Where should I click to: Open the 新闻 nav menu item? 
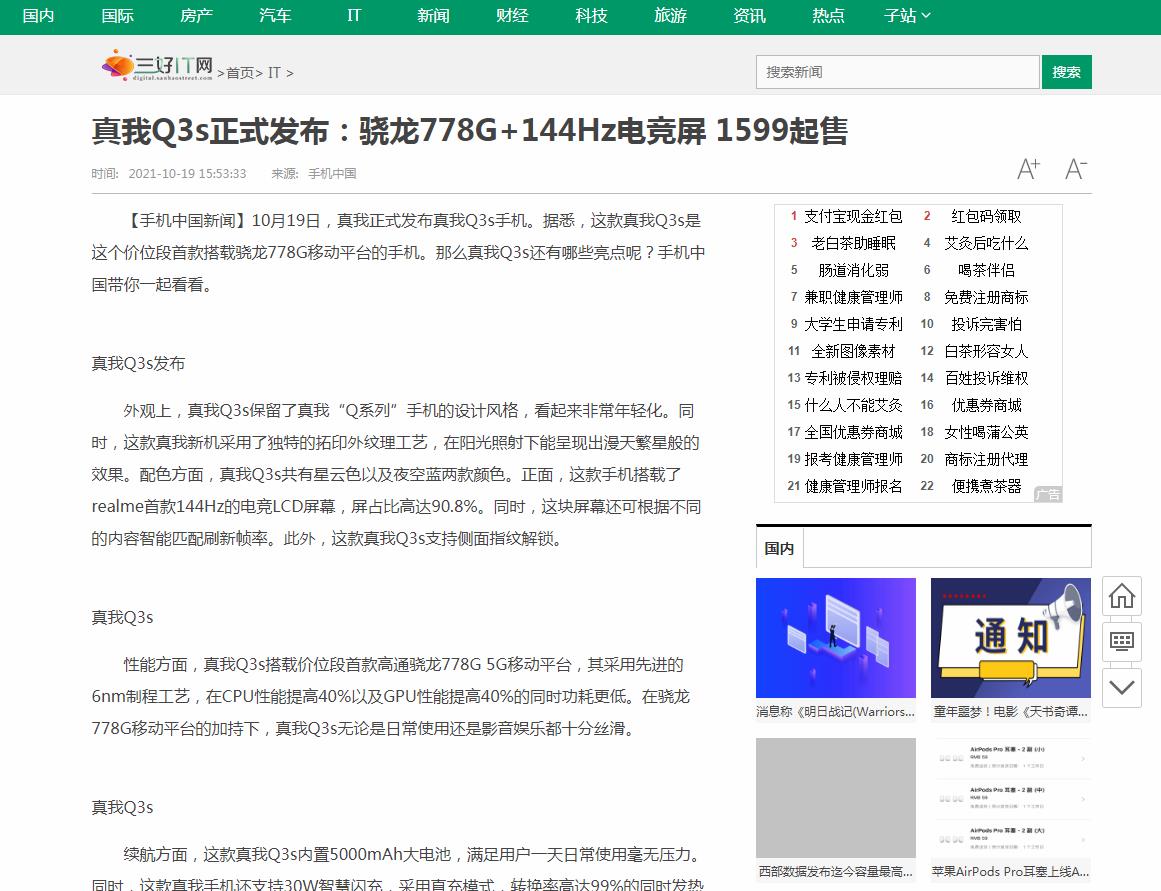tap(433, 16)
